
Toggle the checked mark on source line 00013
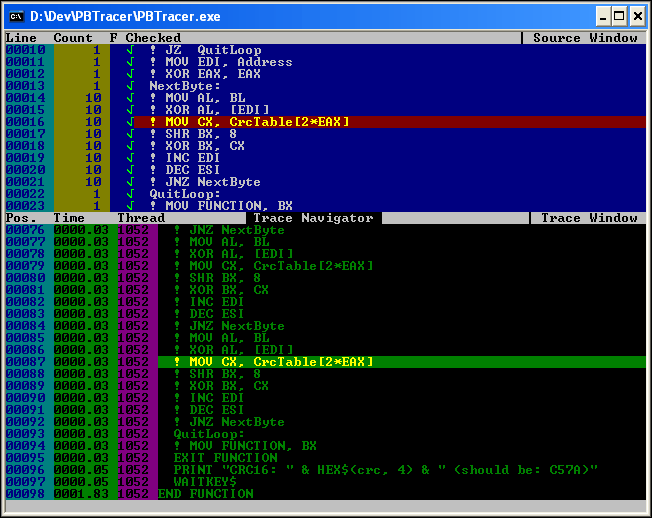(130, 86)
